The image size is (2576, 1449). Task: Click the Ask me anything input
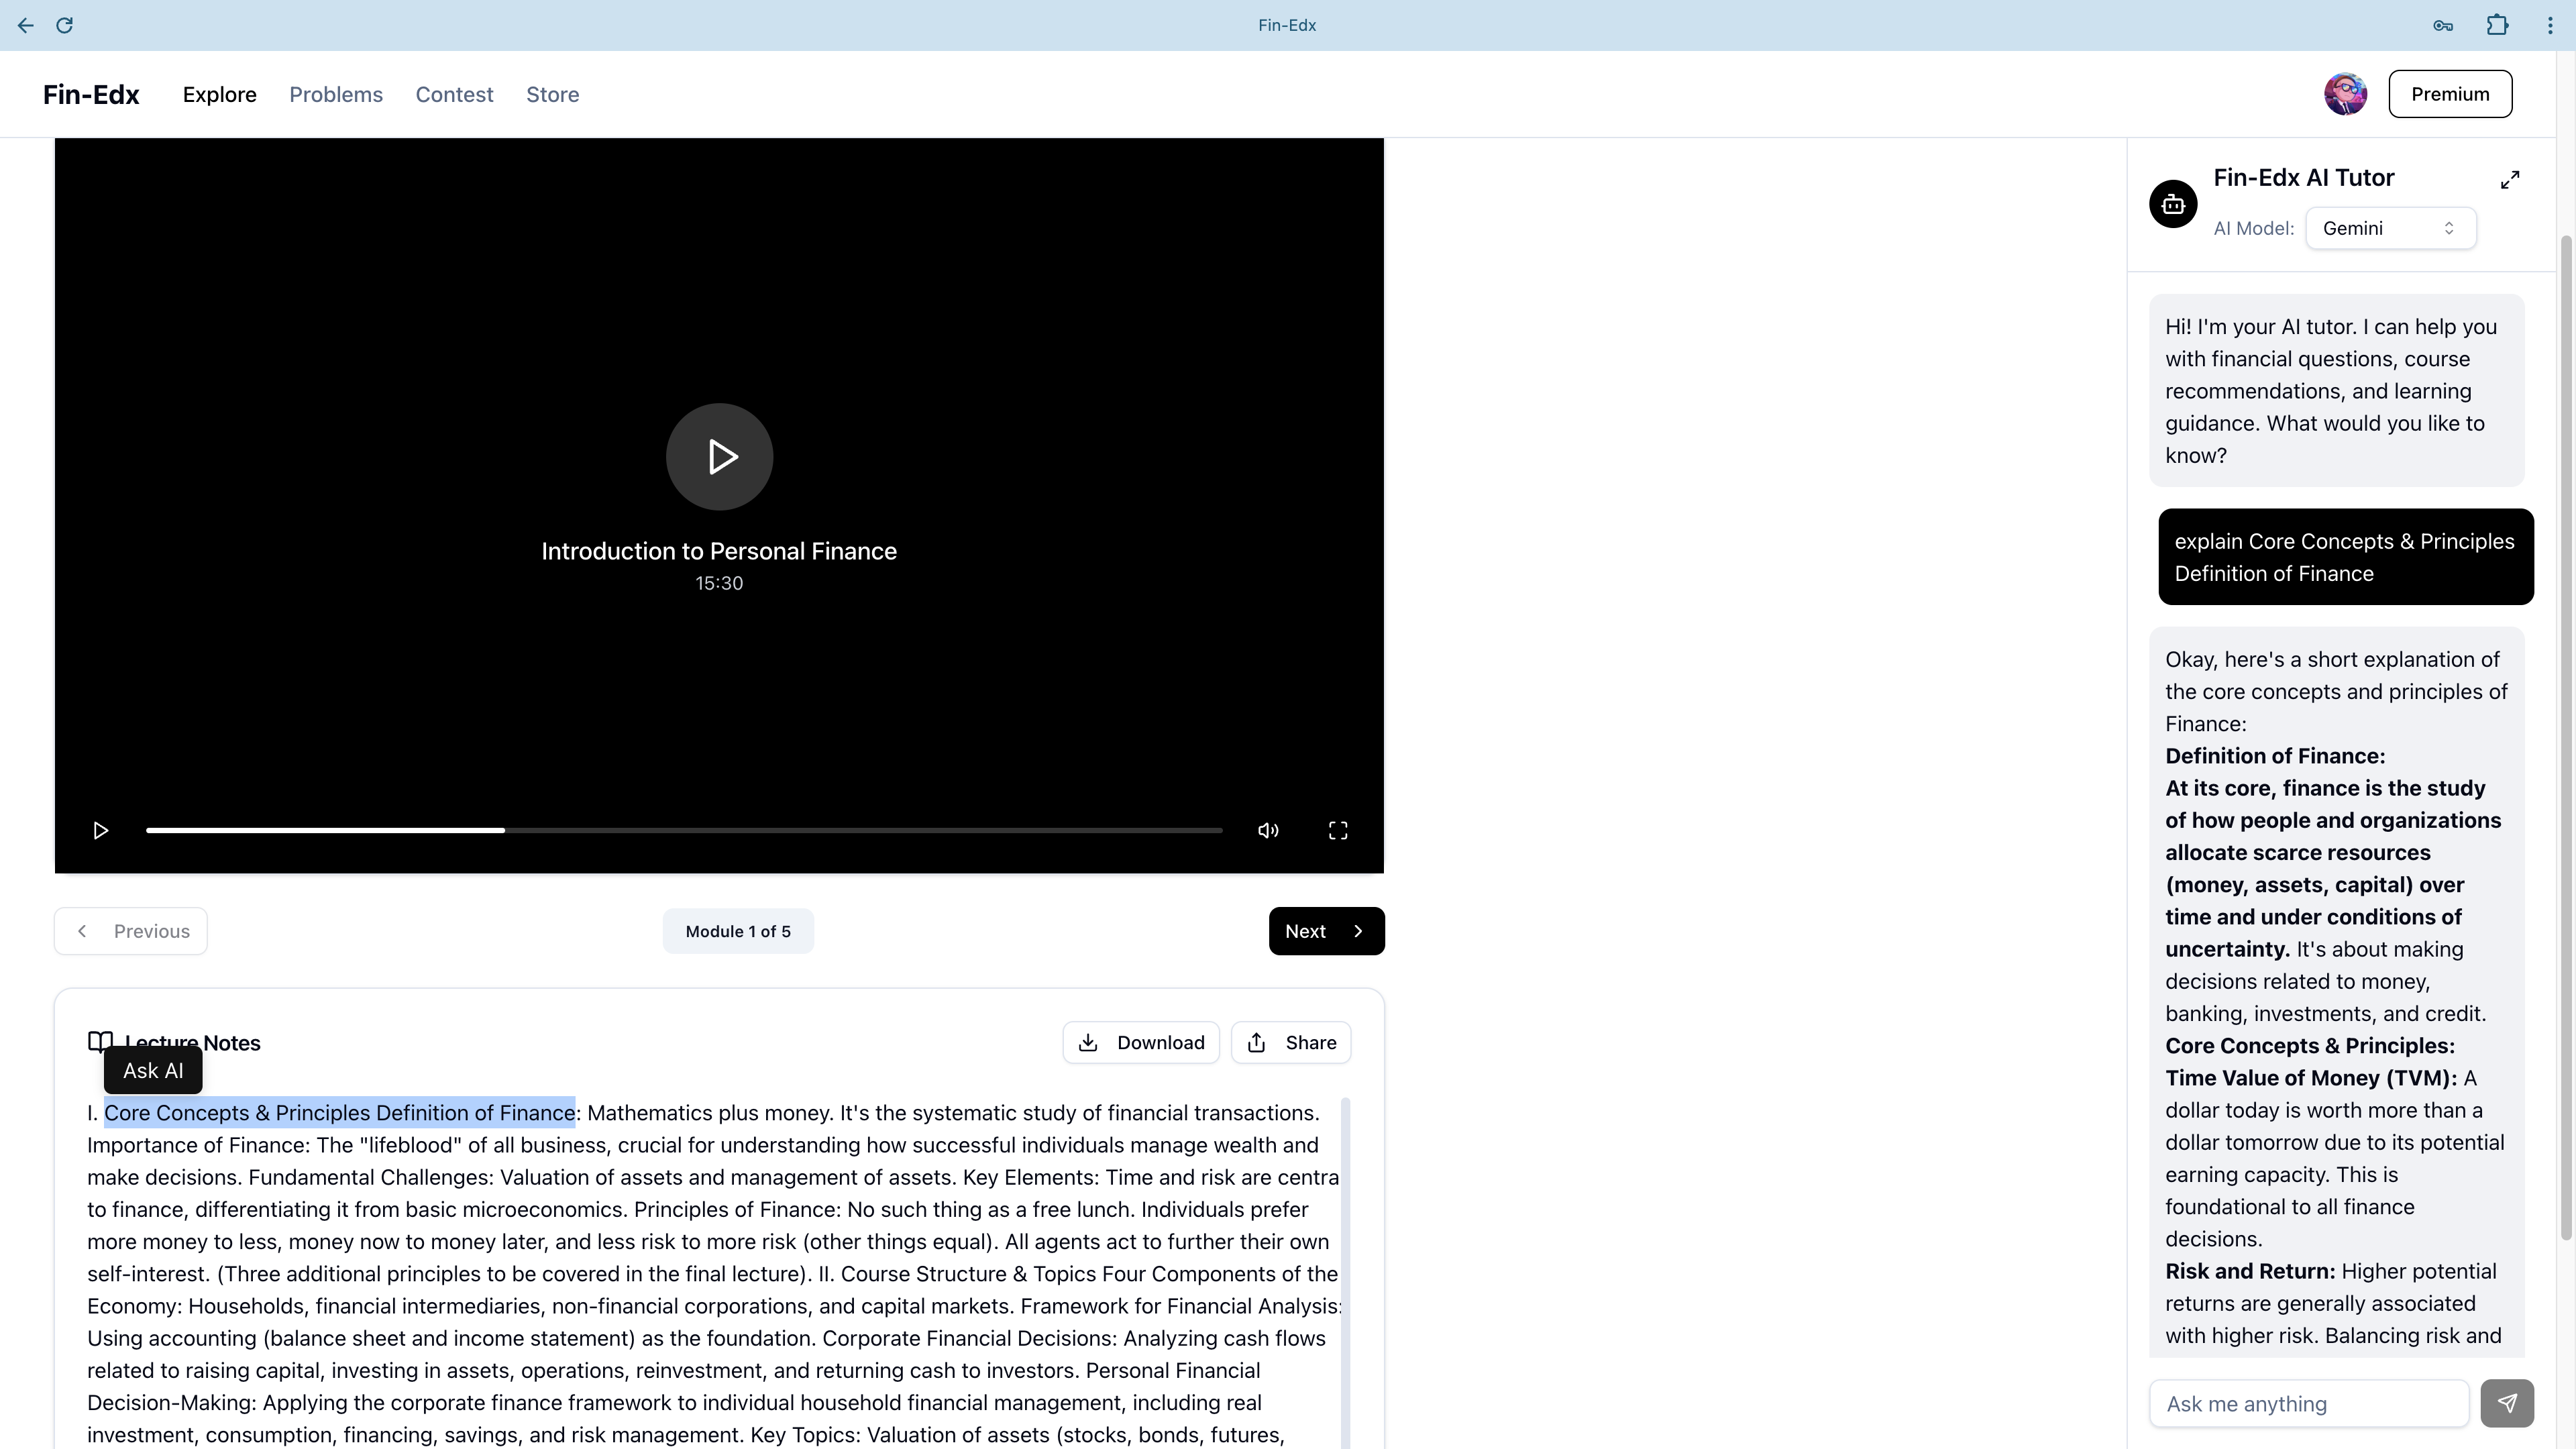(x=2308, y=1404)
